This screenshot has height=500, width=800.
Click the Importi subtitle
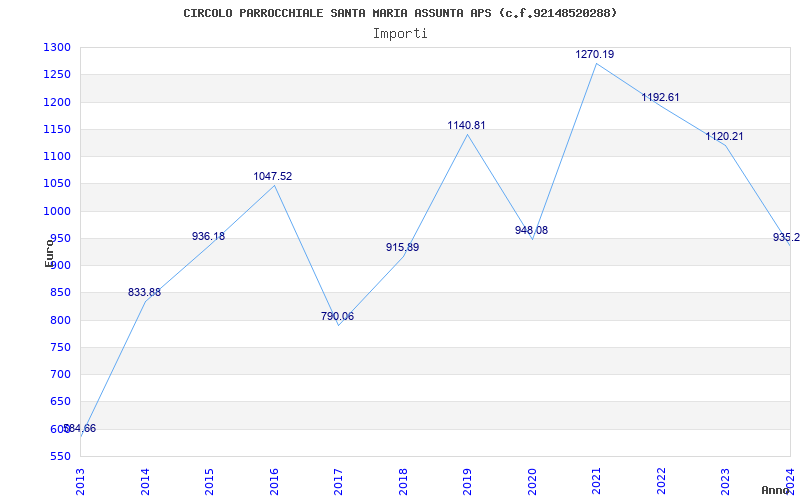400,34
